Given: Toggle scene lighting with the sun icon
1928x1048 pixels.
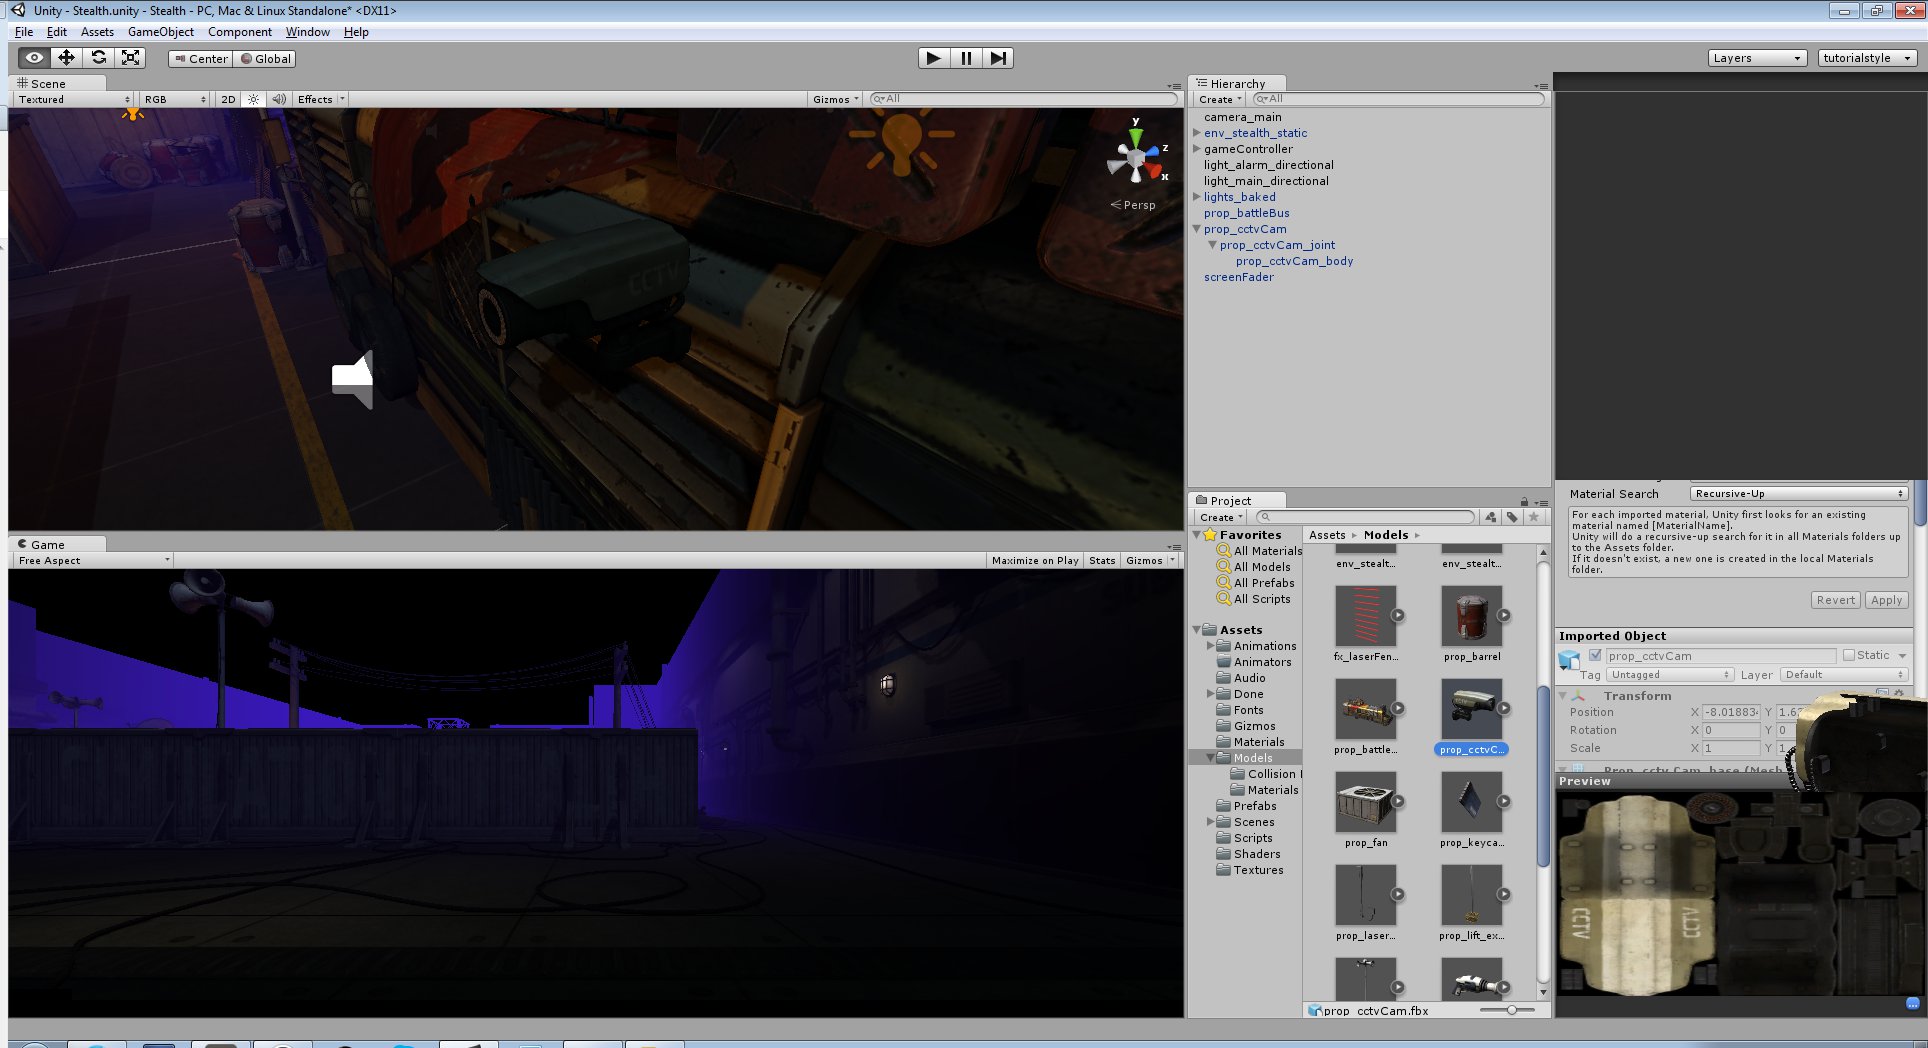Looking at the screenshot, I should click(x=253, y=99).
